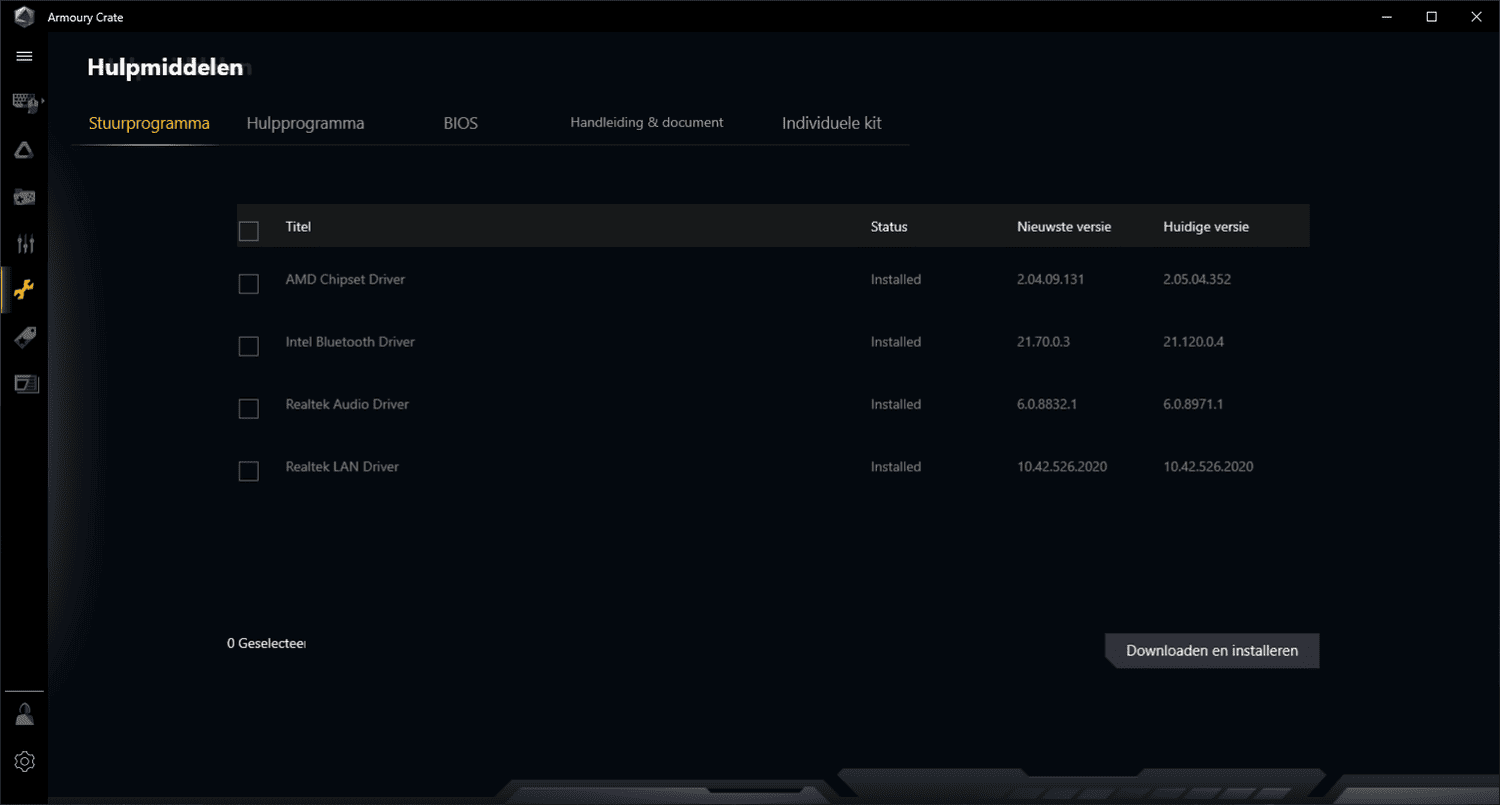This screenshot has width=1500, height=805.
Task: Click the Armoury Crate logo in title bar
Action: tap(24, 17)
